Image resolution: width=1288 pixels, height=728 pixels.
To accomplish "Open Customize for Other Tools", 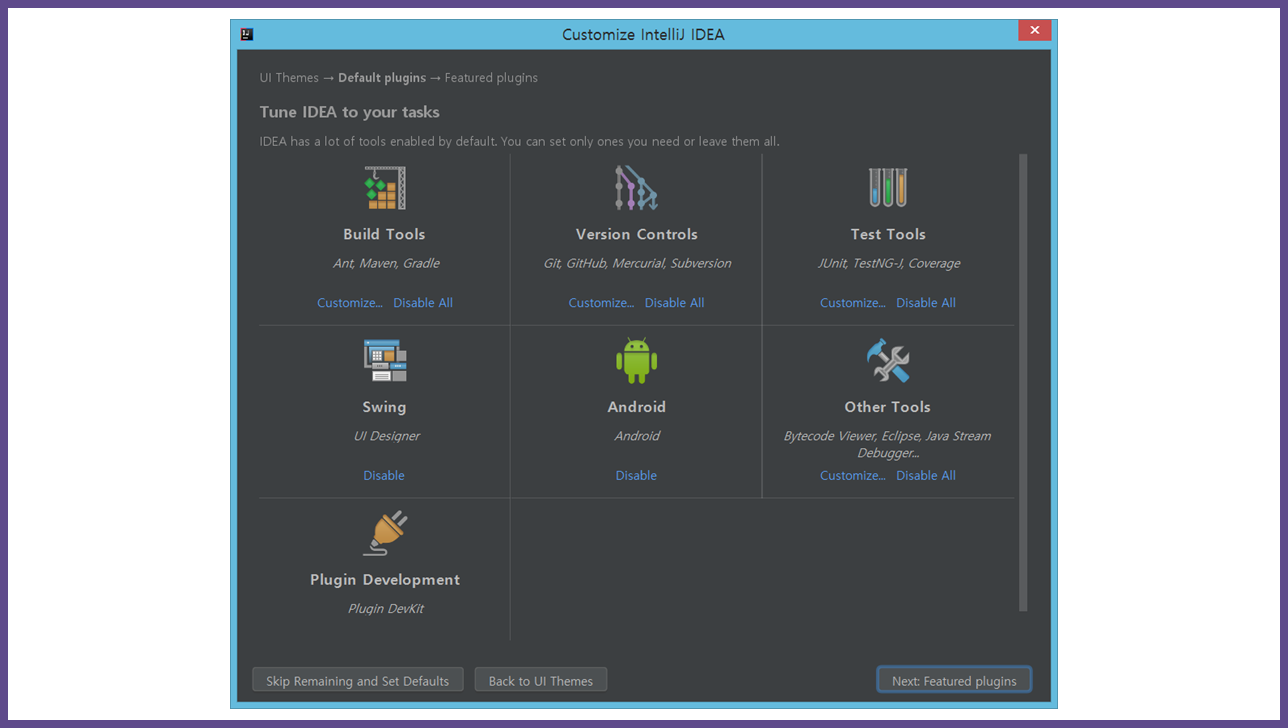I will [x=853, y=476].
